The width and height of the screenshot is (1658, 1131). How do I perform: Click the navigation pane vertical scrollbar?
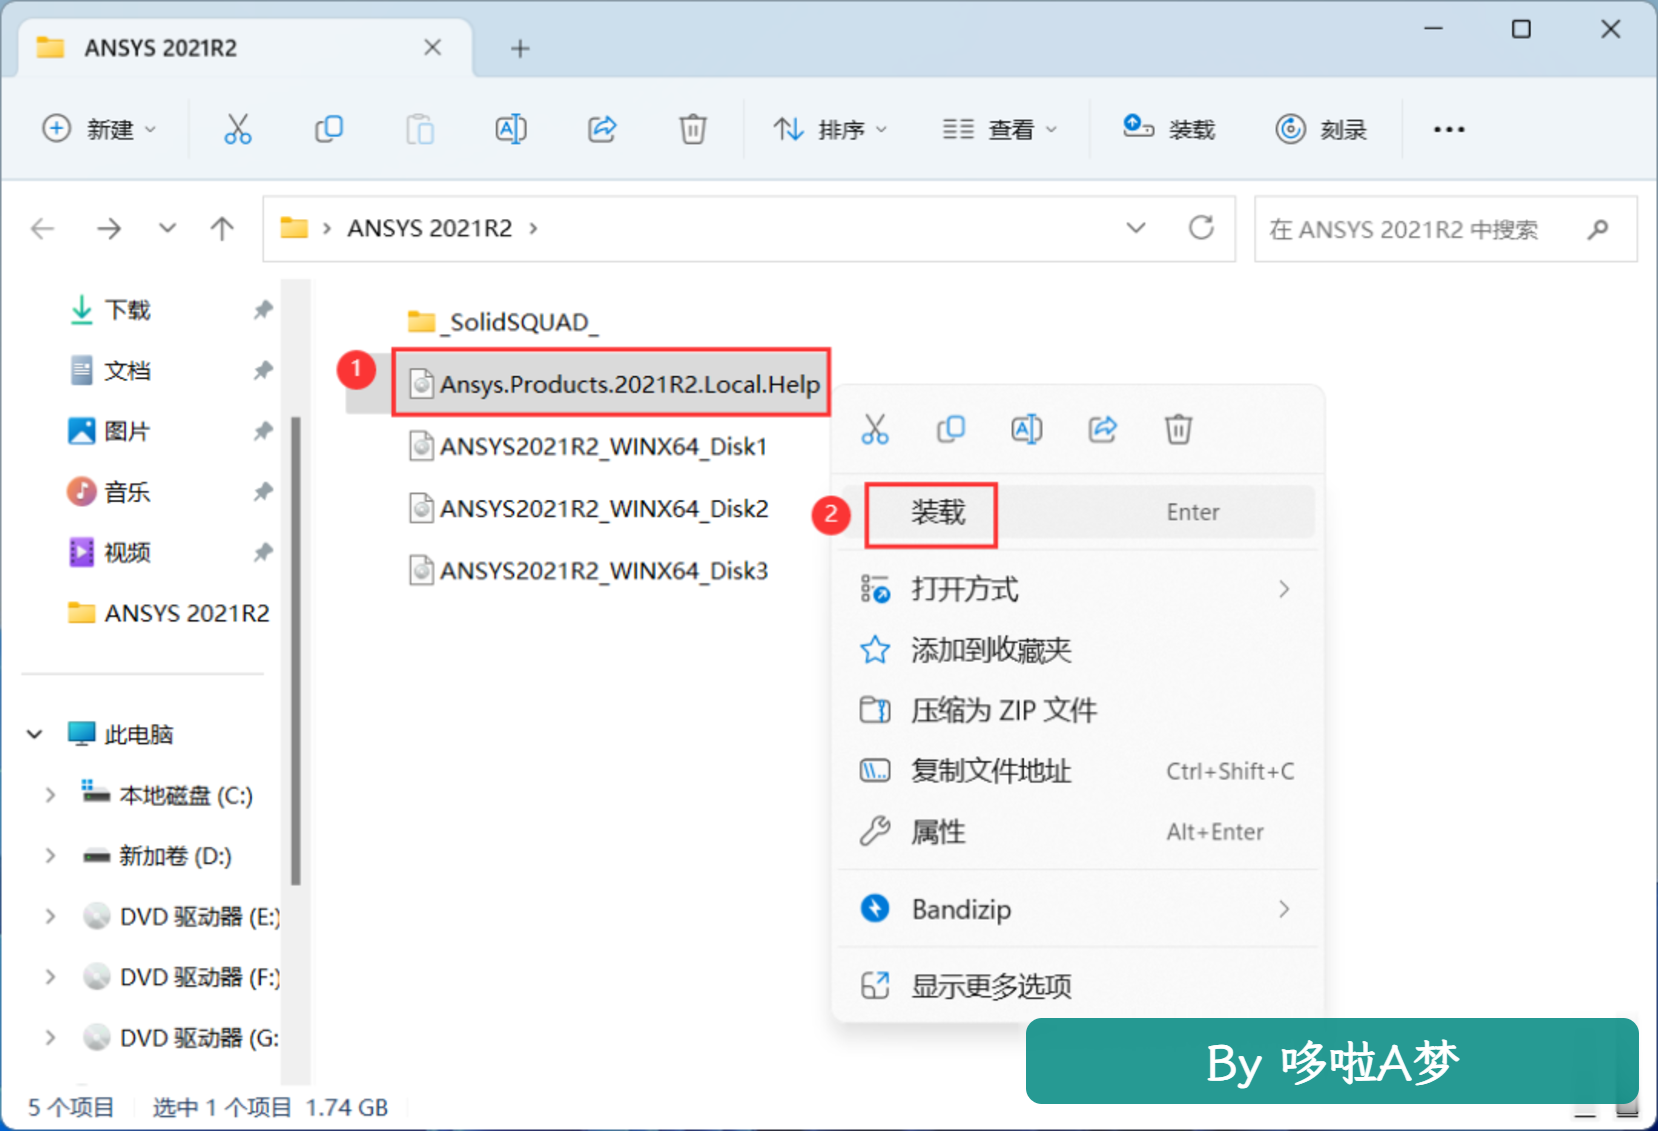pos(295,650)
